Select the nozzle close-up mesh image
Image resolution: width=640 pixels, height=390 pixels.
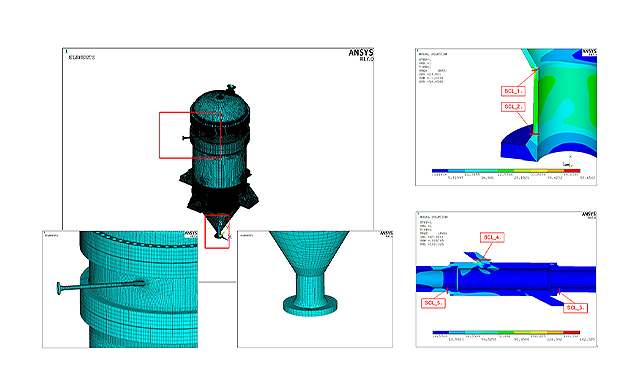click(120, 289)
